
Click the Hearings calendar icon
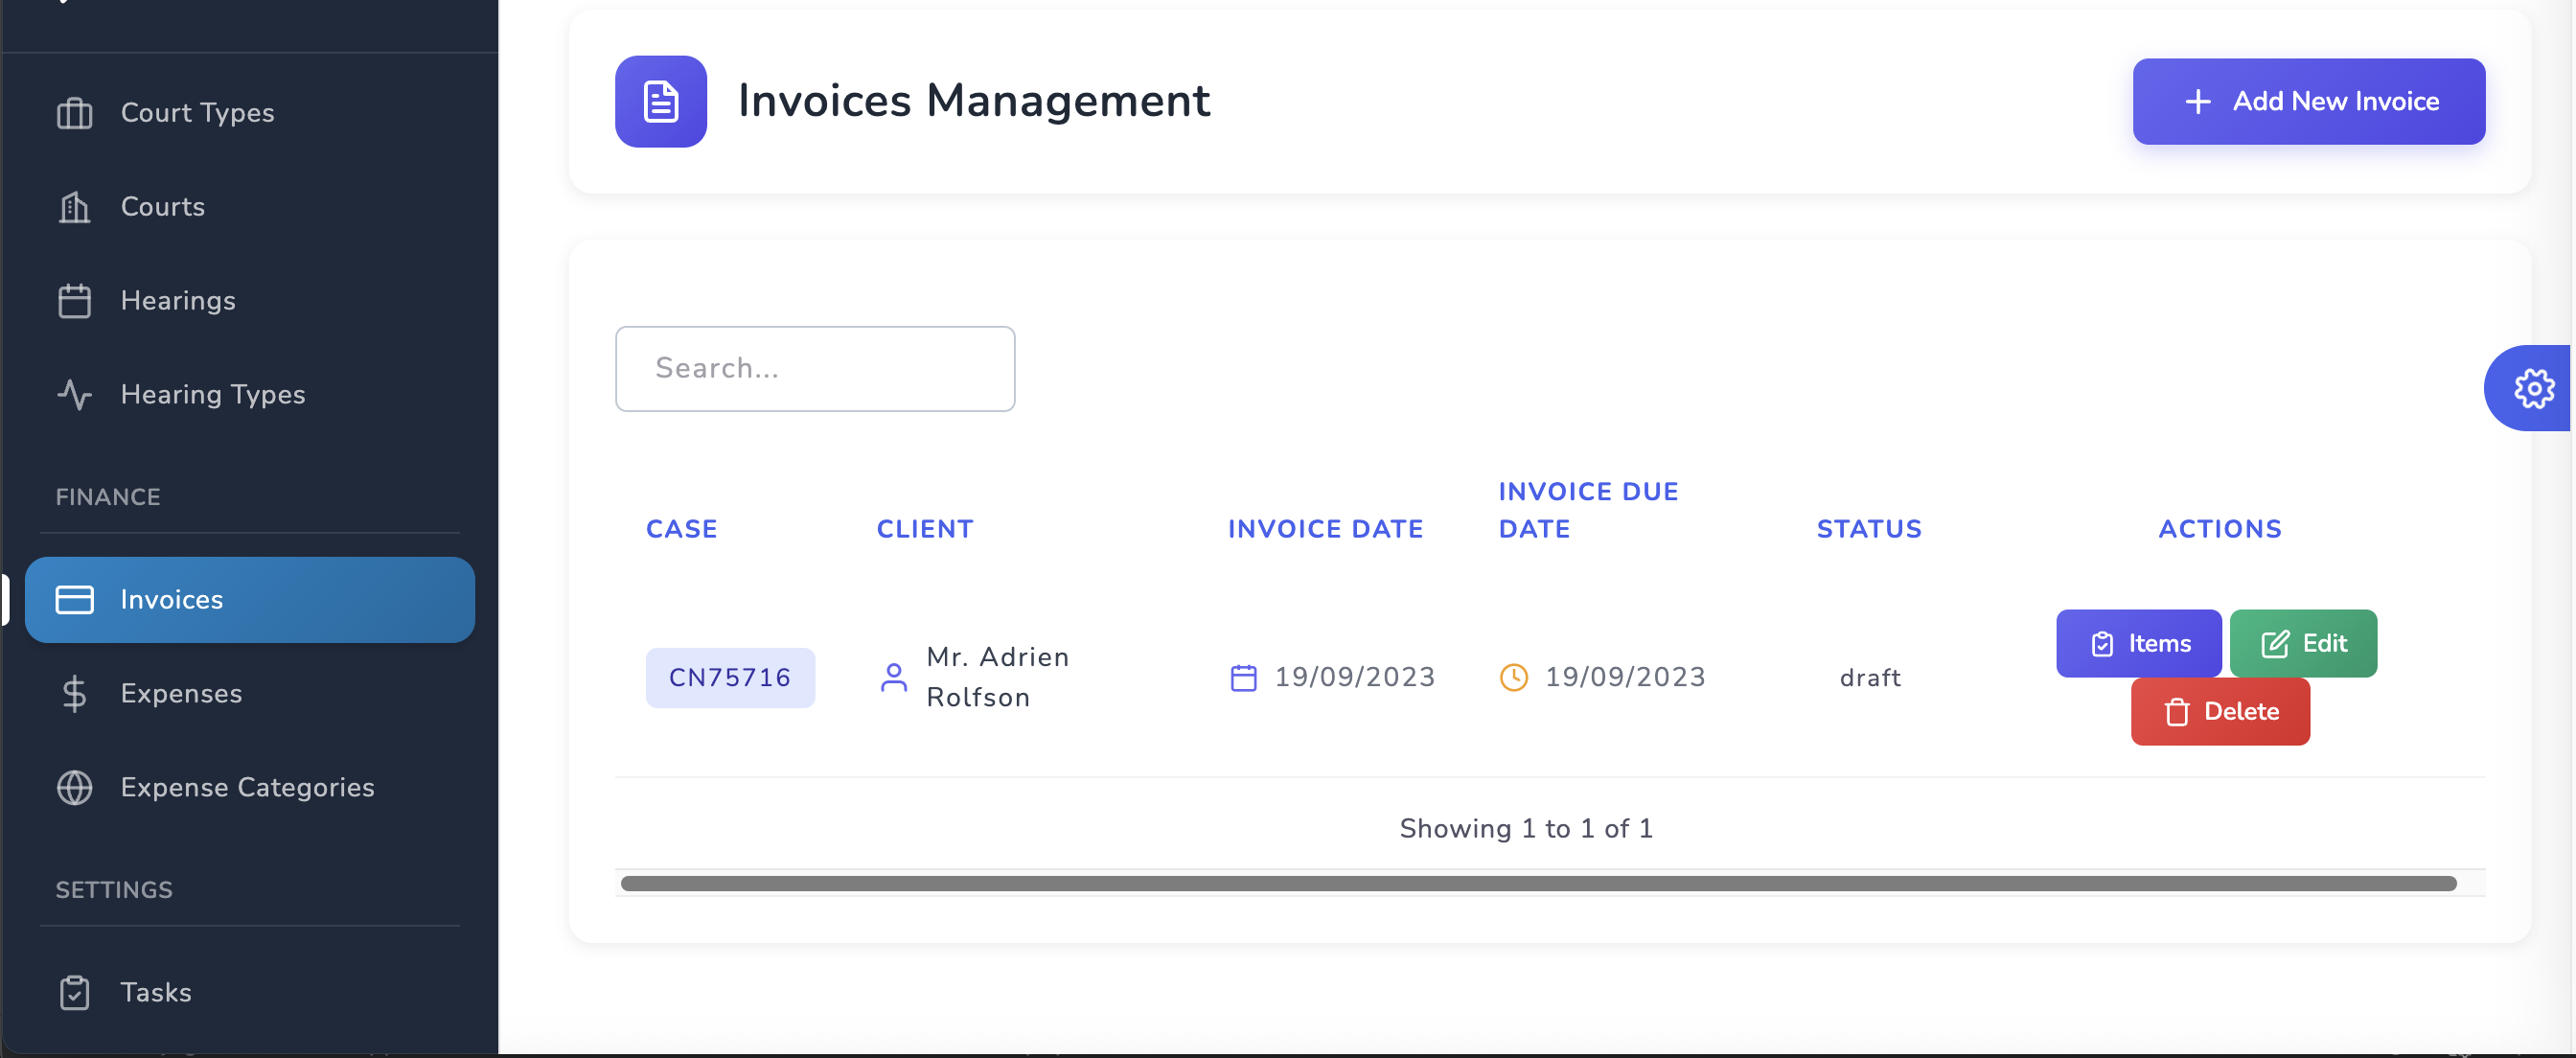click(75, 300)
